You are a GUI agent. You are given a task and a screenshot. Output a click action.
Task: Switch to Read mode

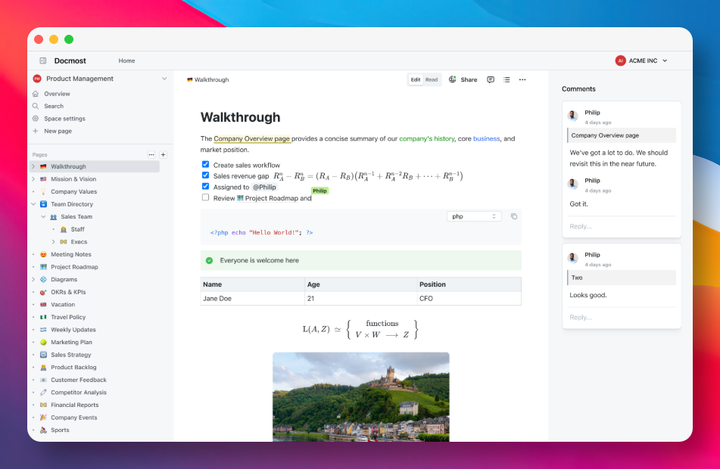click(432, 79)
